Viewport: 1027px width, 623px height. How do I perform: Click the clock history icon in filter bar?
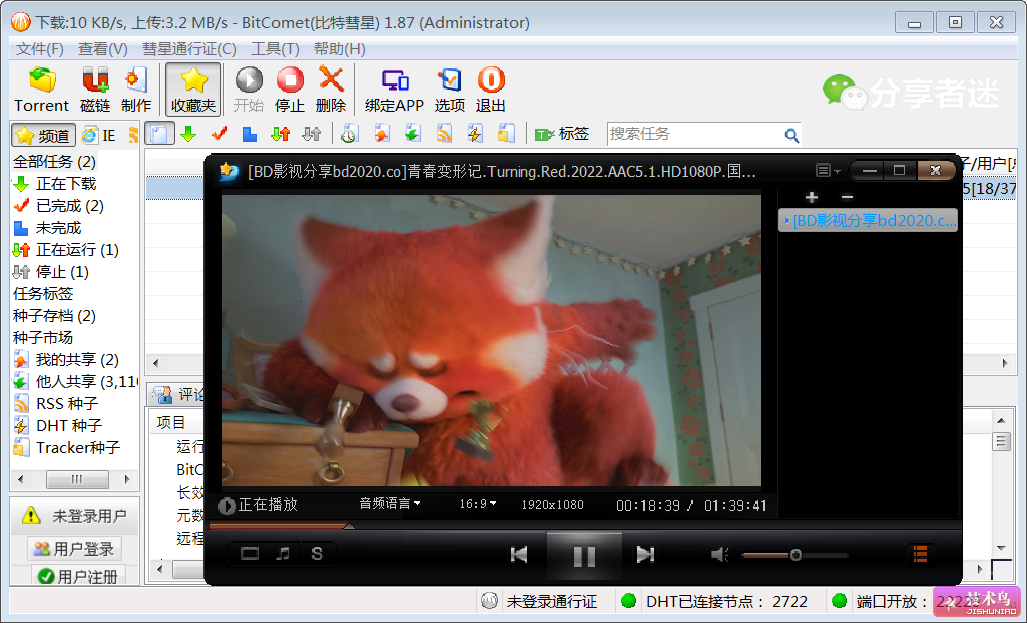coord(349,134)
